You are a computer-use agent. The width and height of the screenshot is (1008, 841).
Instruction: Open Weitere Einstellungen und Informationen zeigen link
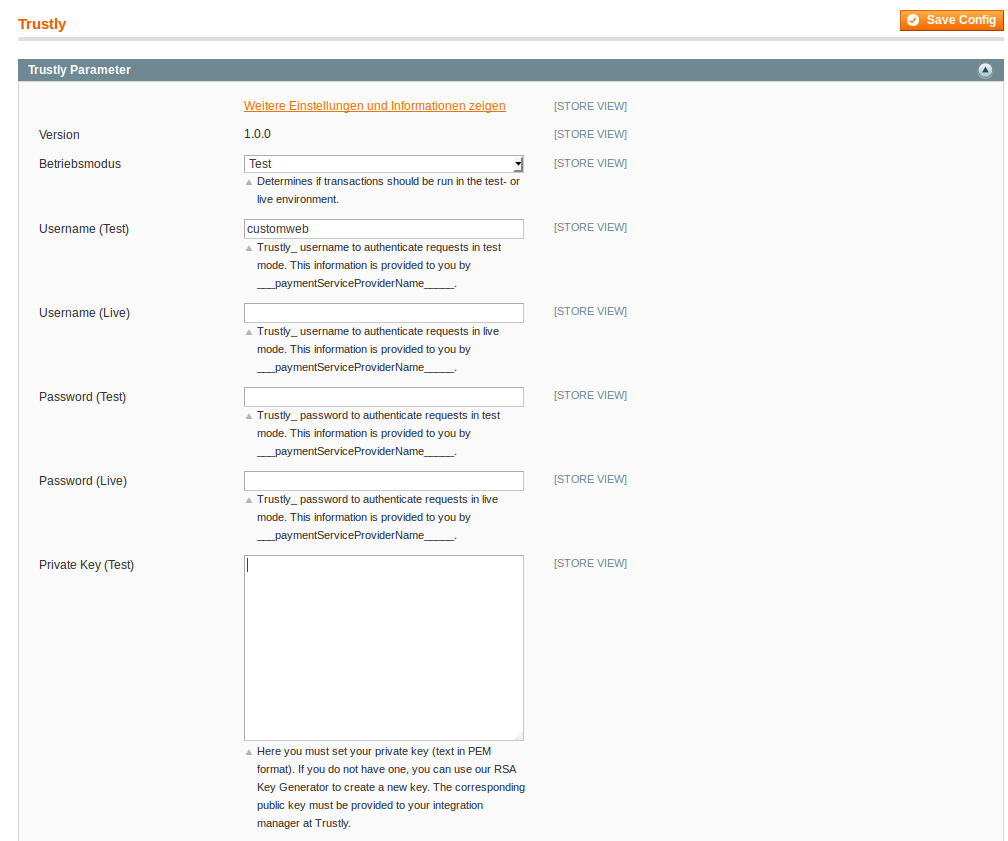click(x=374, y=106)
